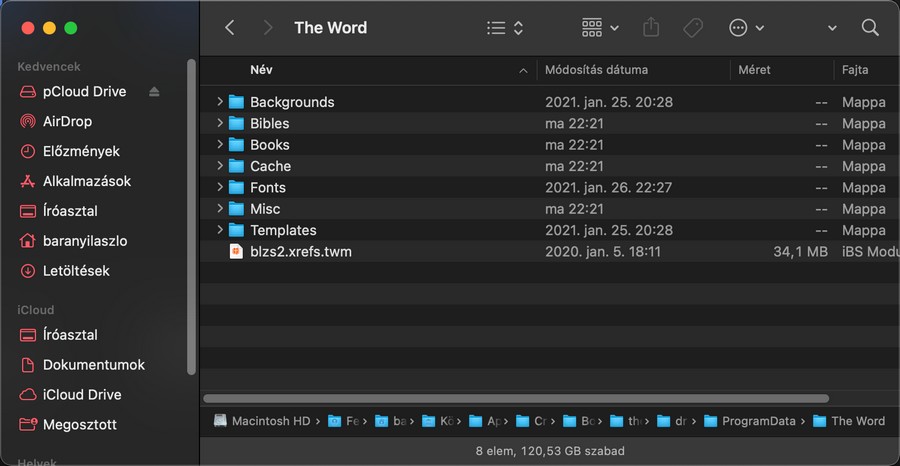Open AirDrop in the sidebar

click(x=67, y=122)
